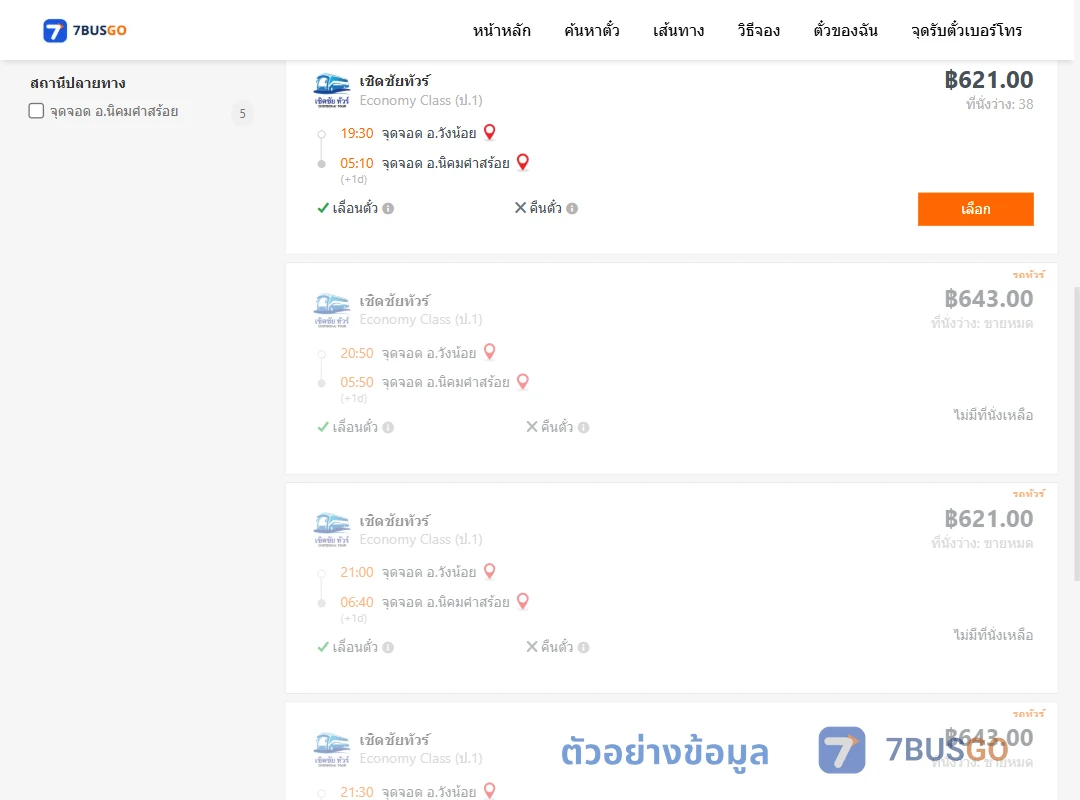Click รถทัวร์ tag on the 20:50 trip card

point(1028,274)
